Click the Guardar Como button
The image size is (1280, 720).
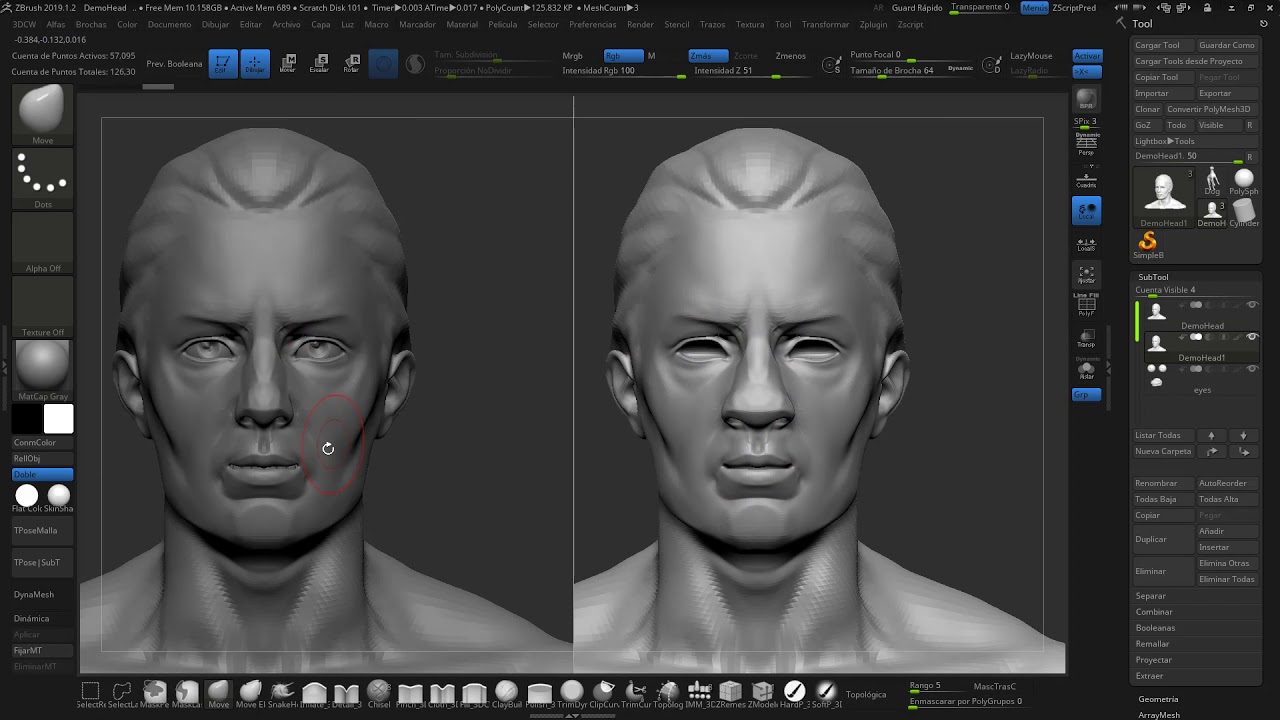point(1227,45)
